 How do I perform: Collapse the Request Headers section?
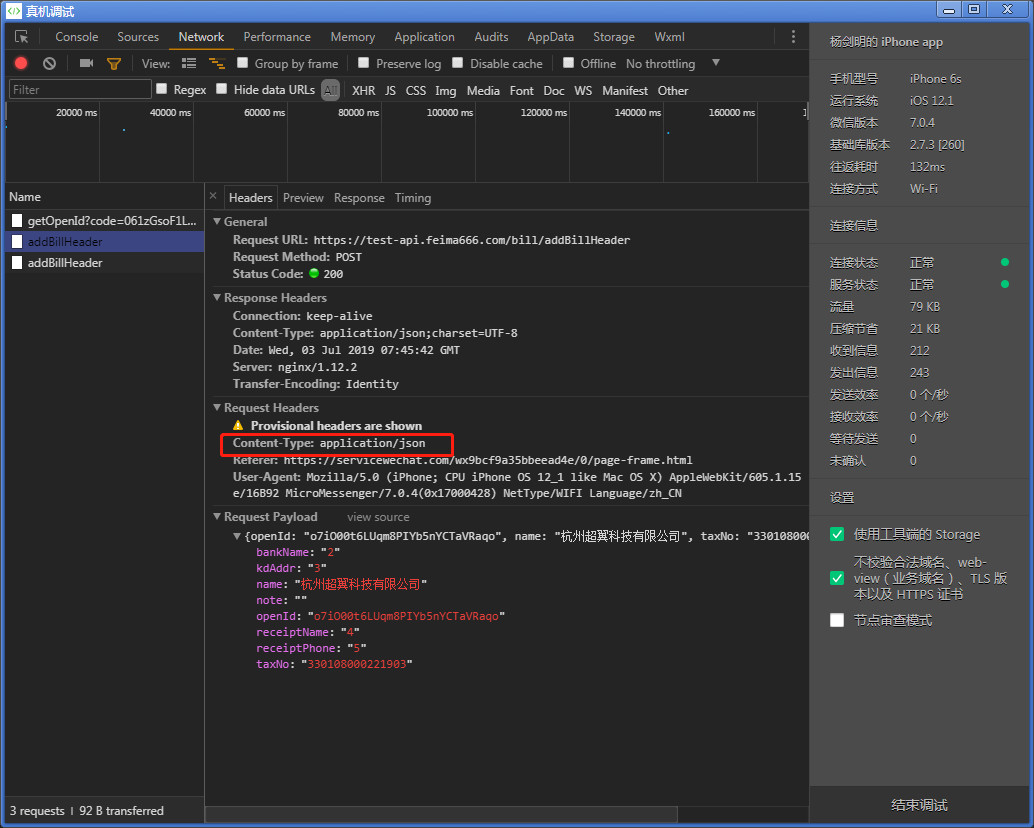(217, 407)
